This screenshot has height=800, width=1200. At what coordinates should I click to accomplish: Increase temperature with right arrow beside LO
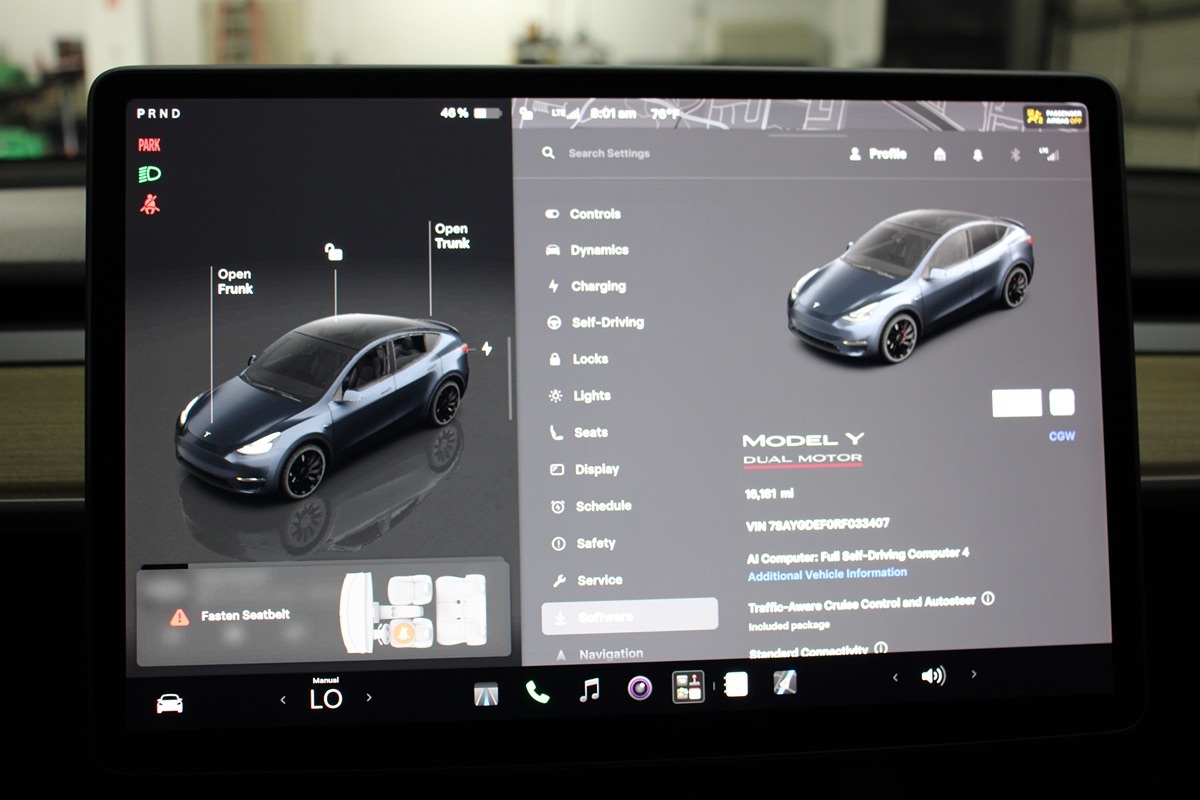click(x=369, y=698)
